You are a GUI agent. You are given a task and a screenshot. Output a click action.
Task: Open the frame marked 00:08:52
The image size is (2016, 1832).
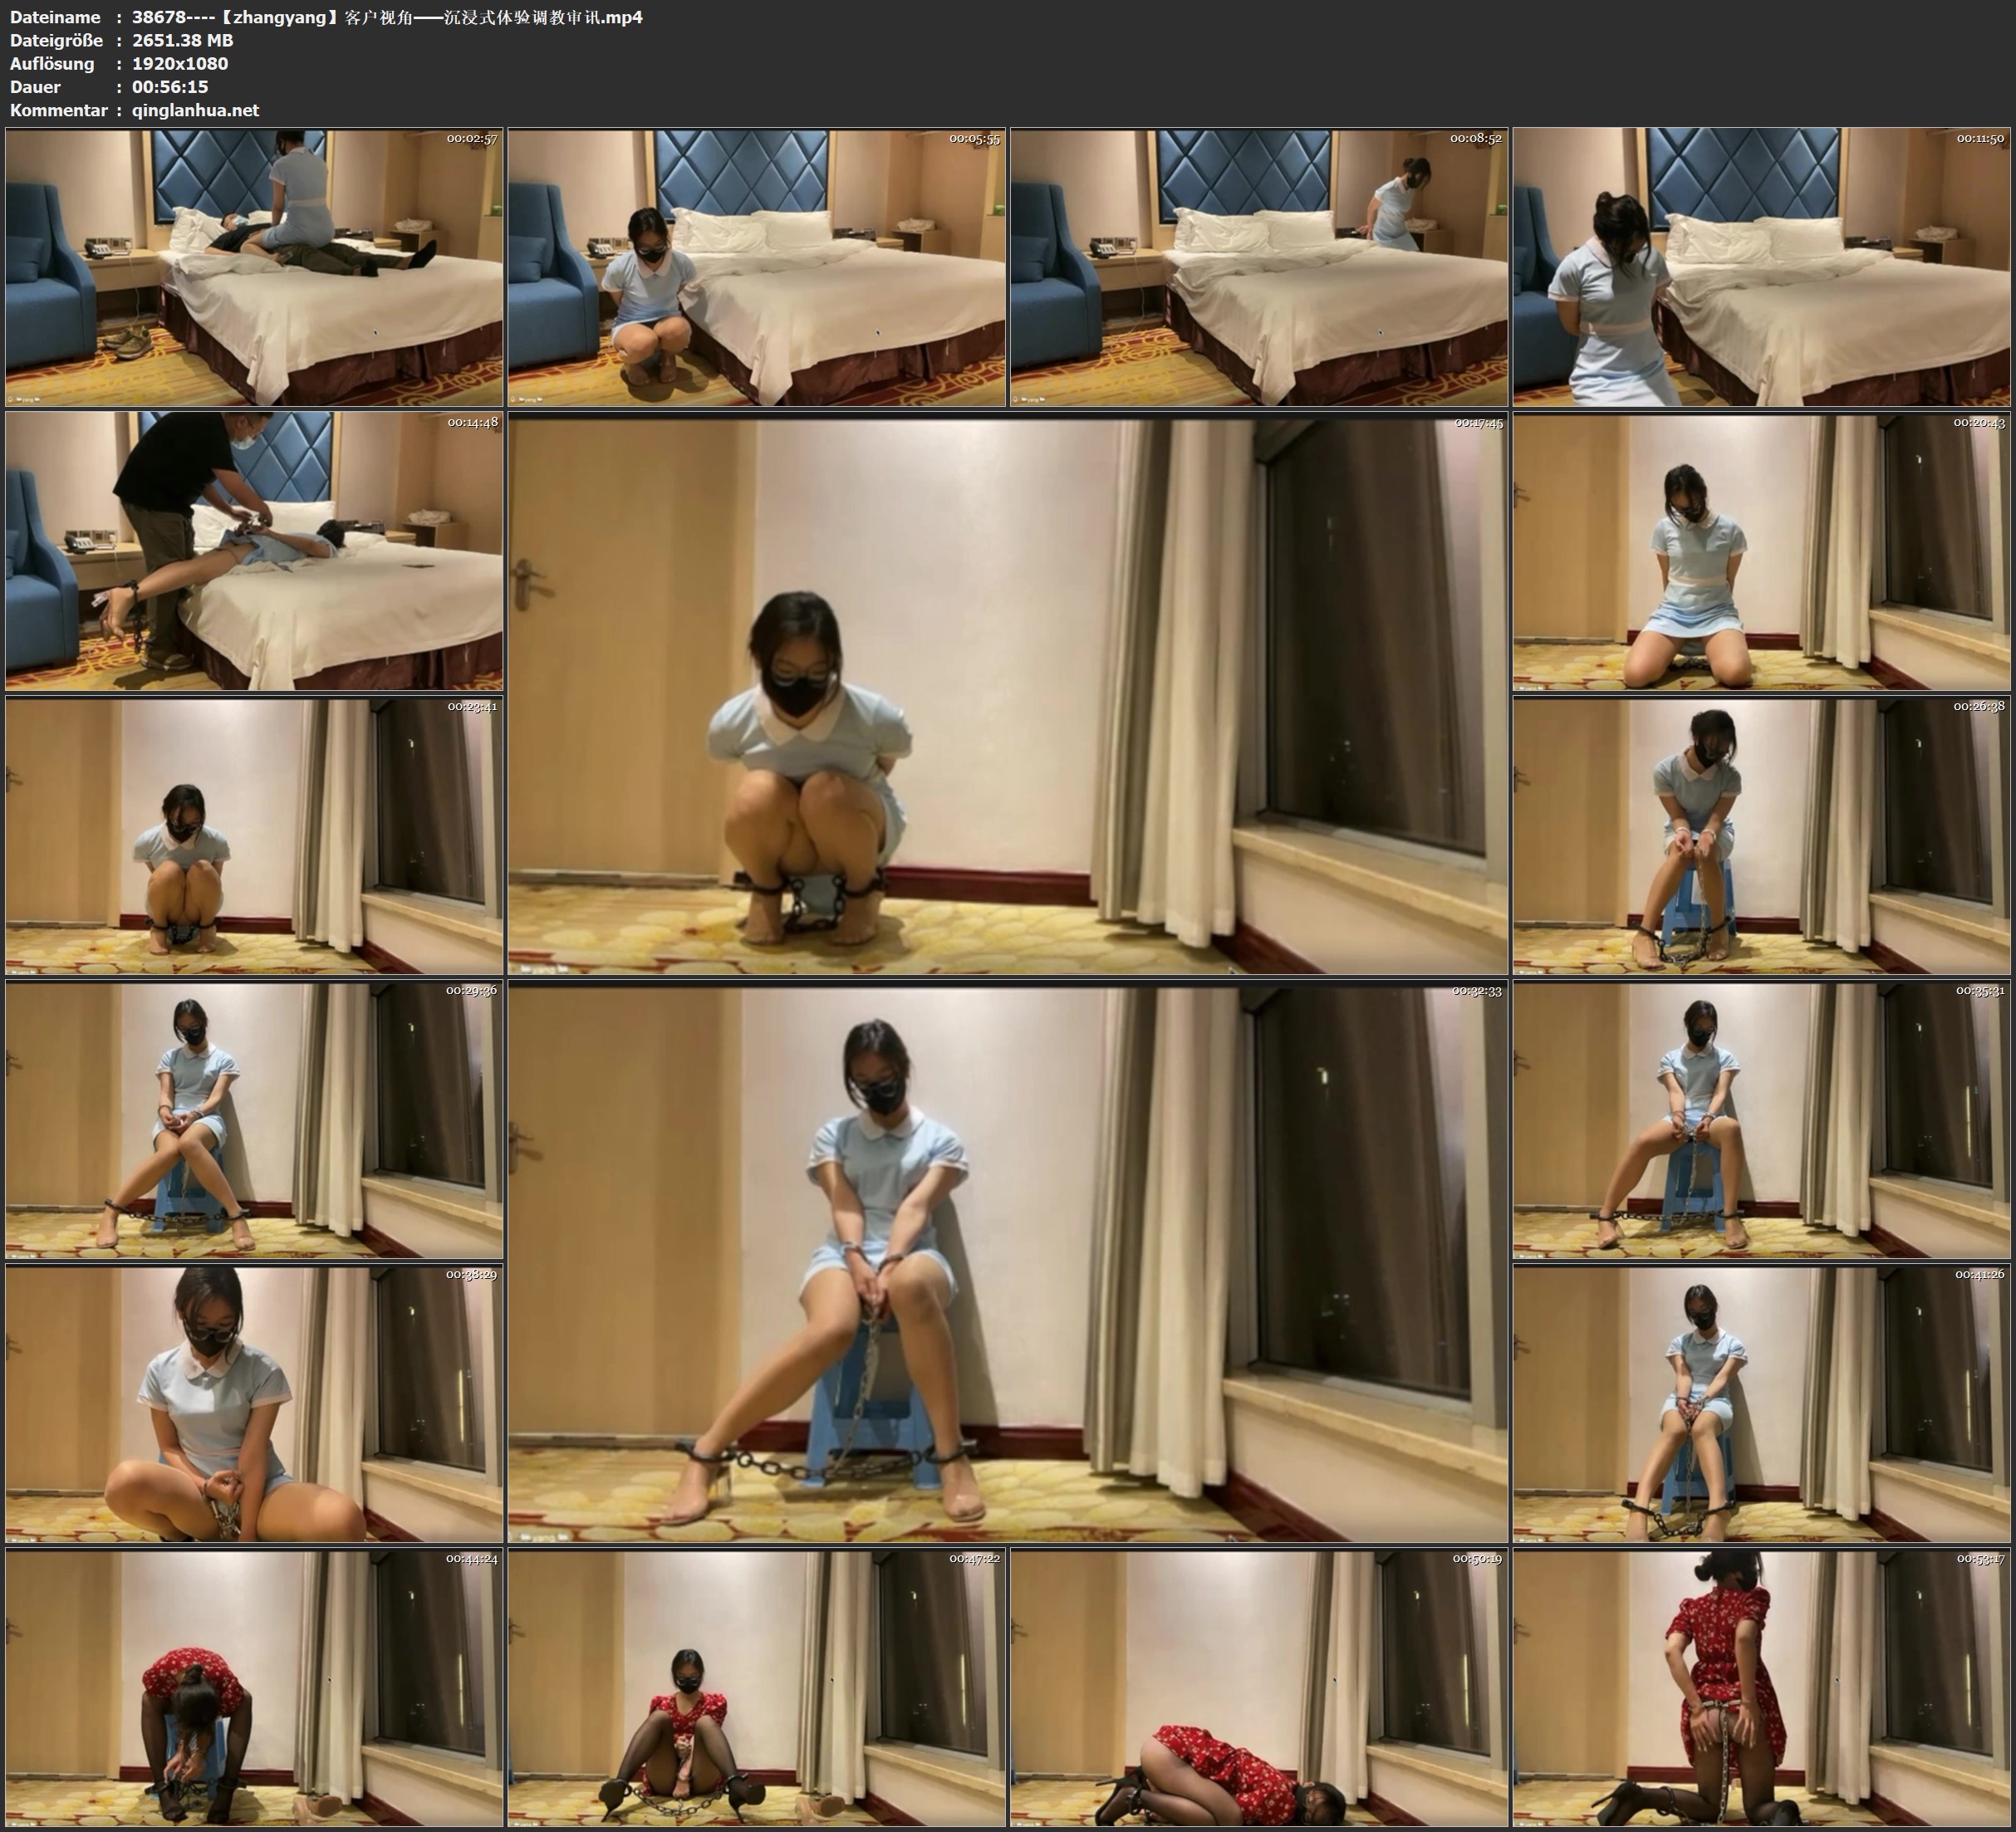click(1258, 267)
